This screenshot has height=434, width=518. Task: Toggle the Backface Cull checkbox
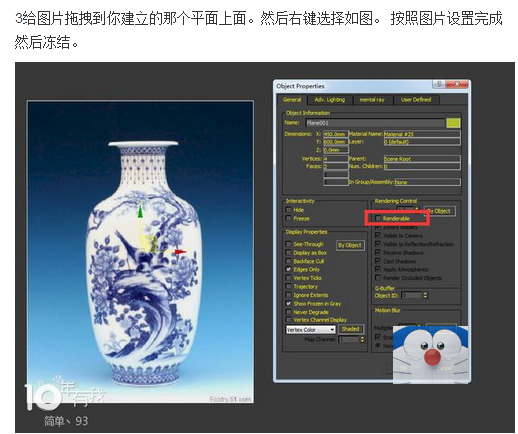pos(289,261)
